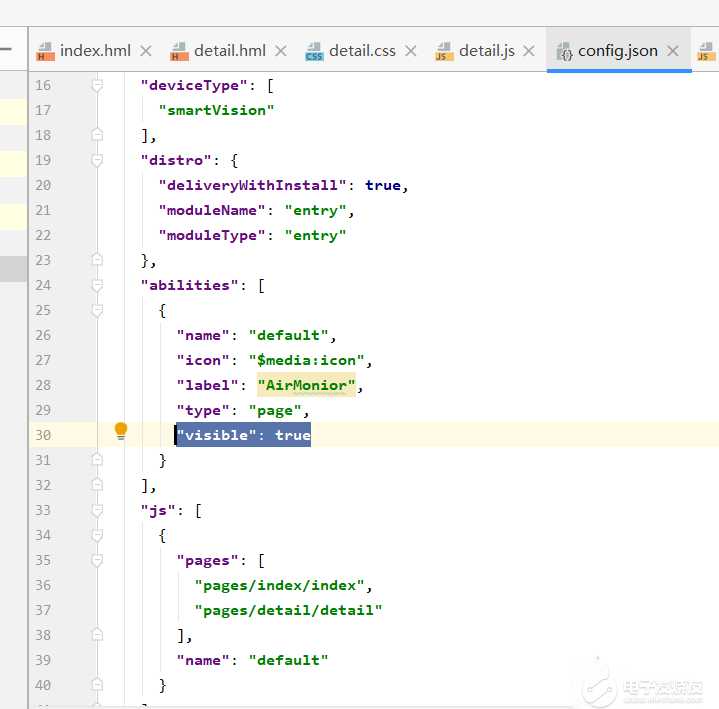This screenshot has height=709, width=719.
Task: Fold the "abilities" array at line 24
Action: pyautogui.click(x=97, y=286)
